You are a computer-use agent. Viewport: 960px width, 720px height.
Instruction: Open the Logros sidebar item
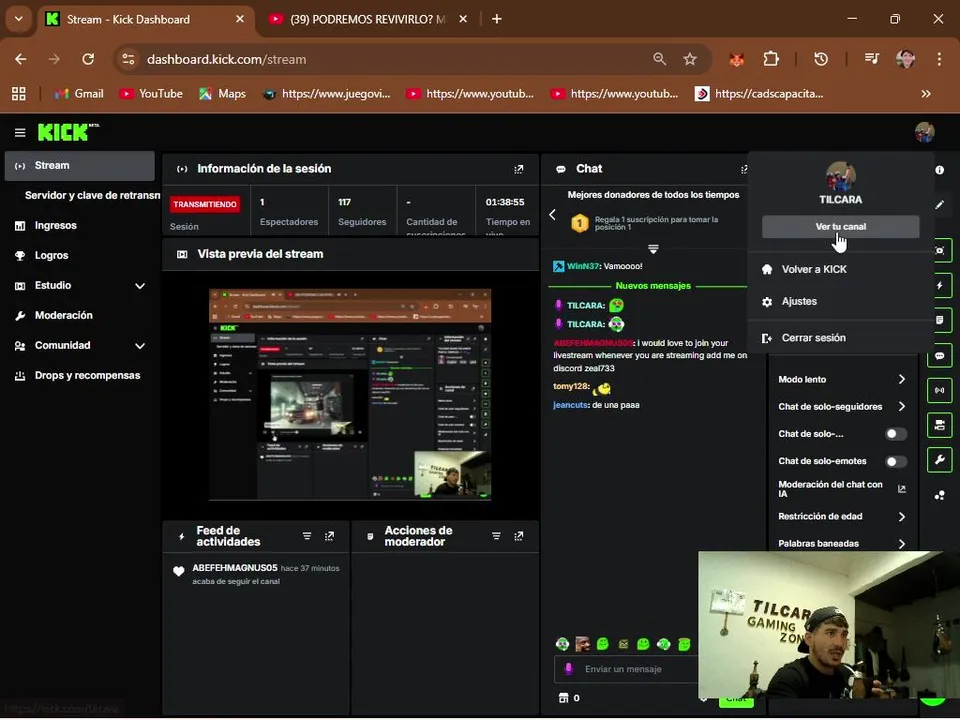tap(80, 256)
